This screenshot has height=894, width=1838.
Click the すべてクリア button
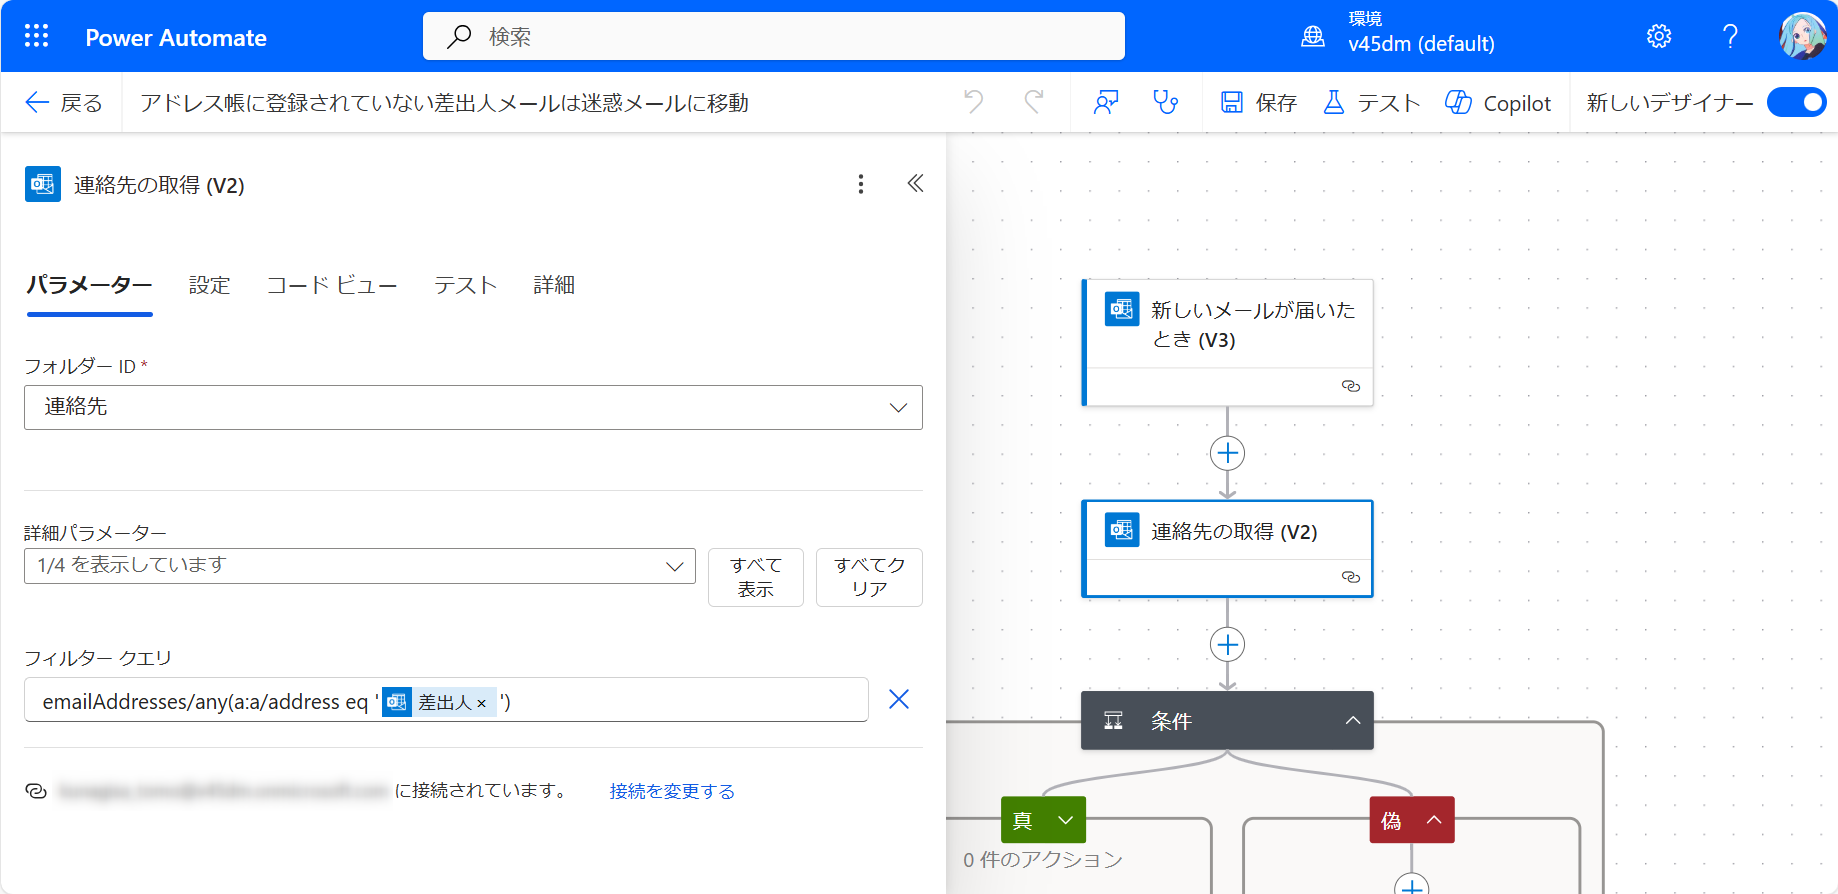(x=869, y=577)
